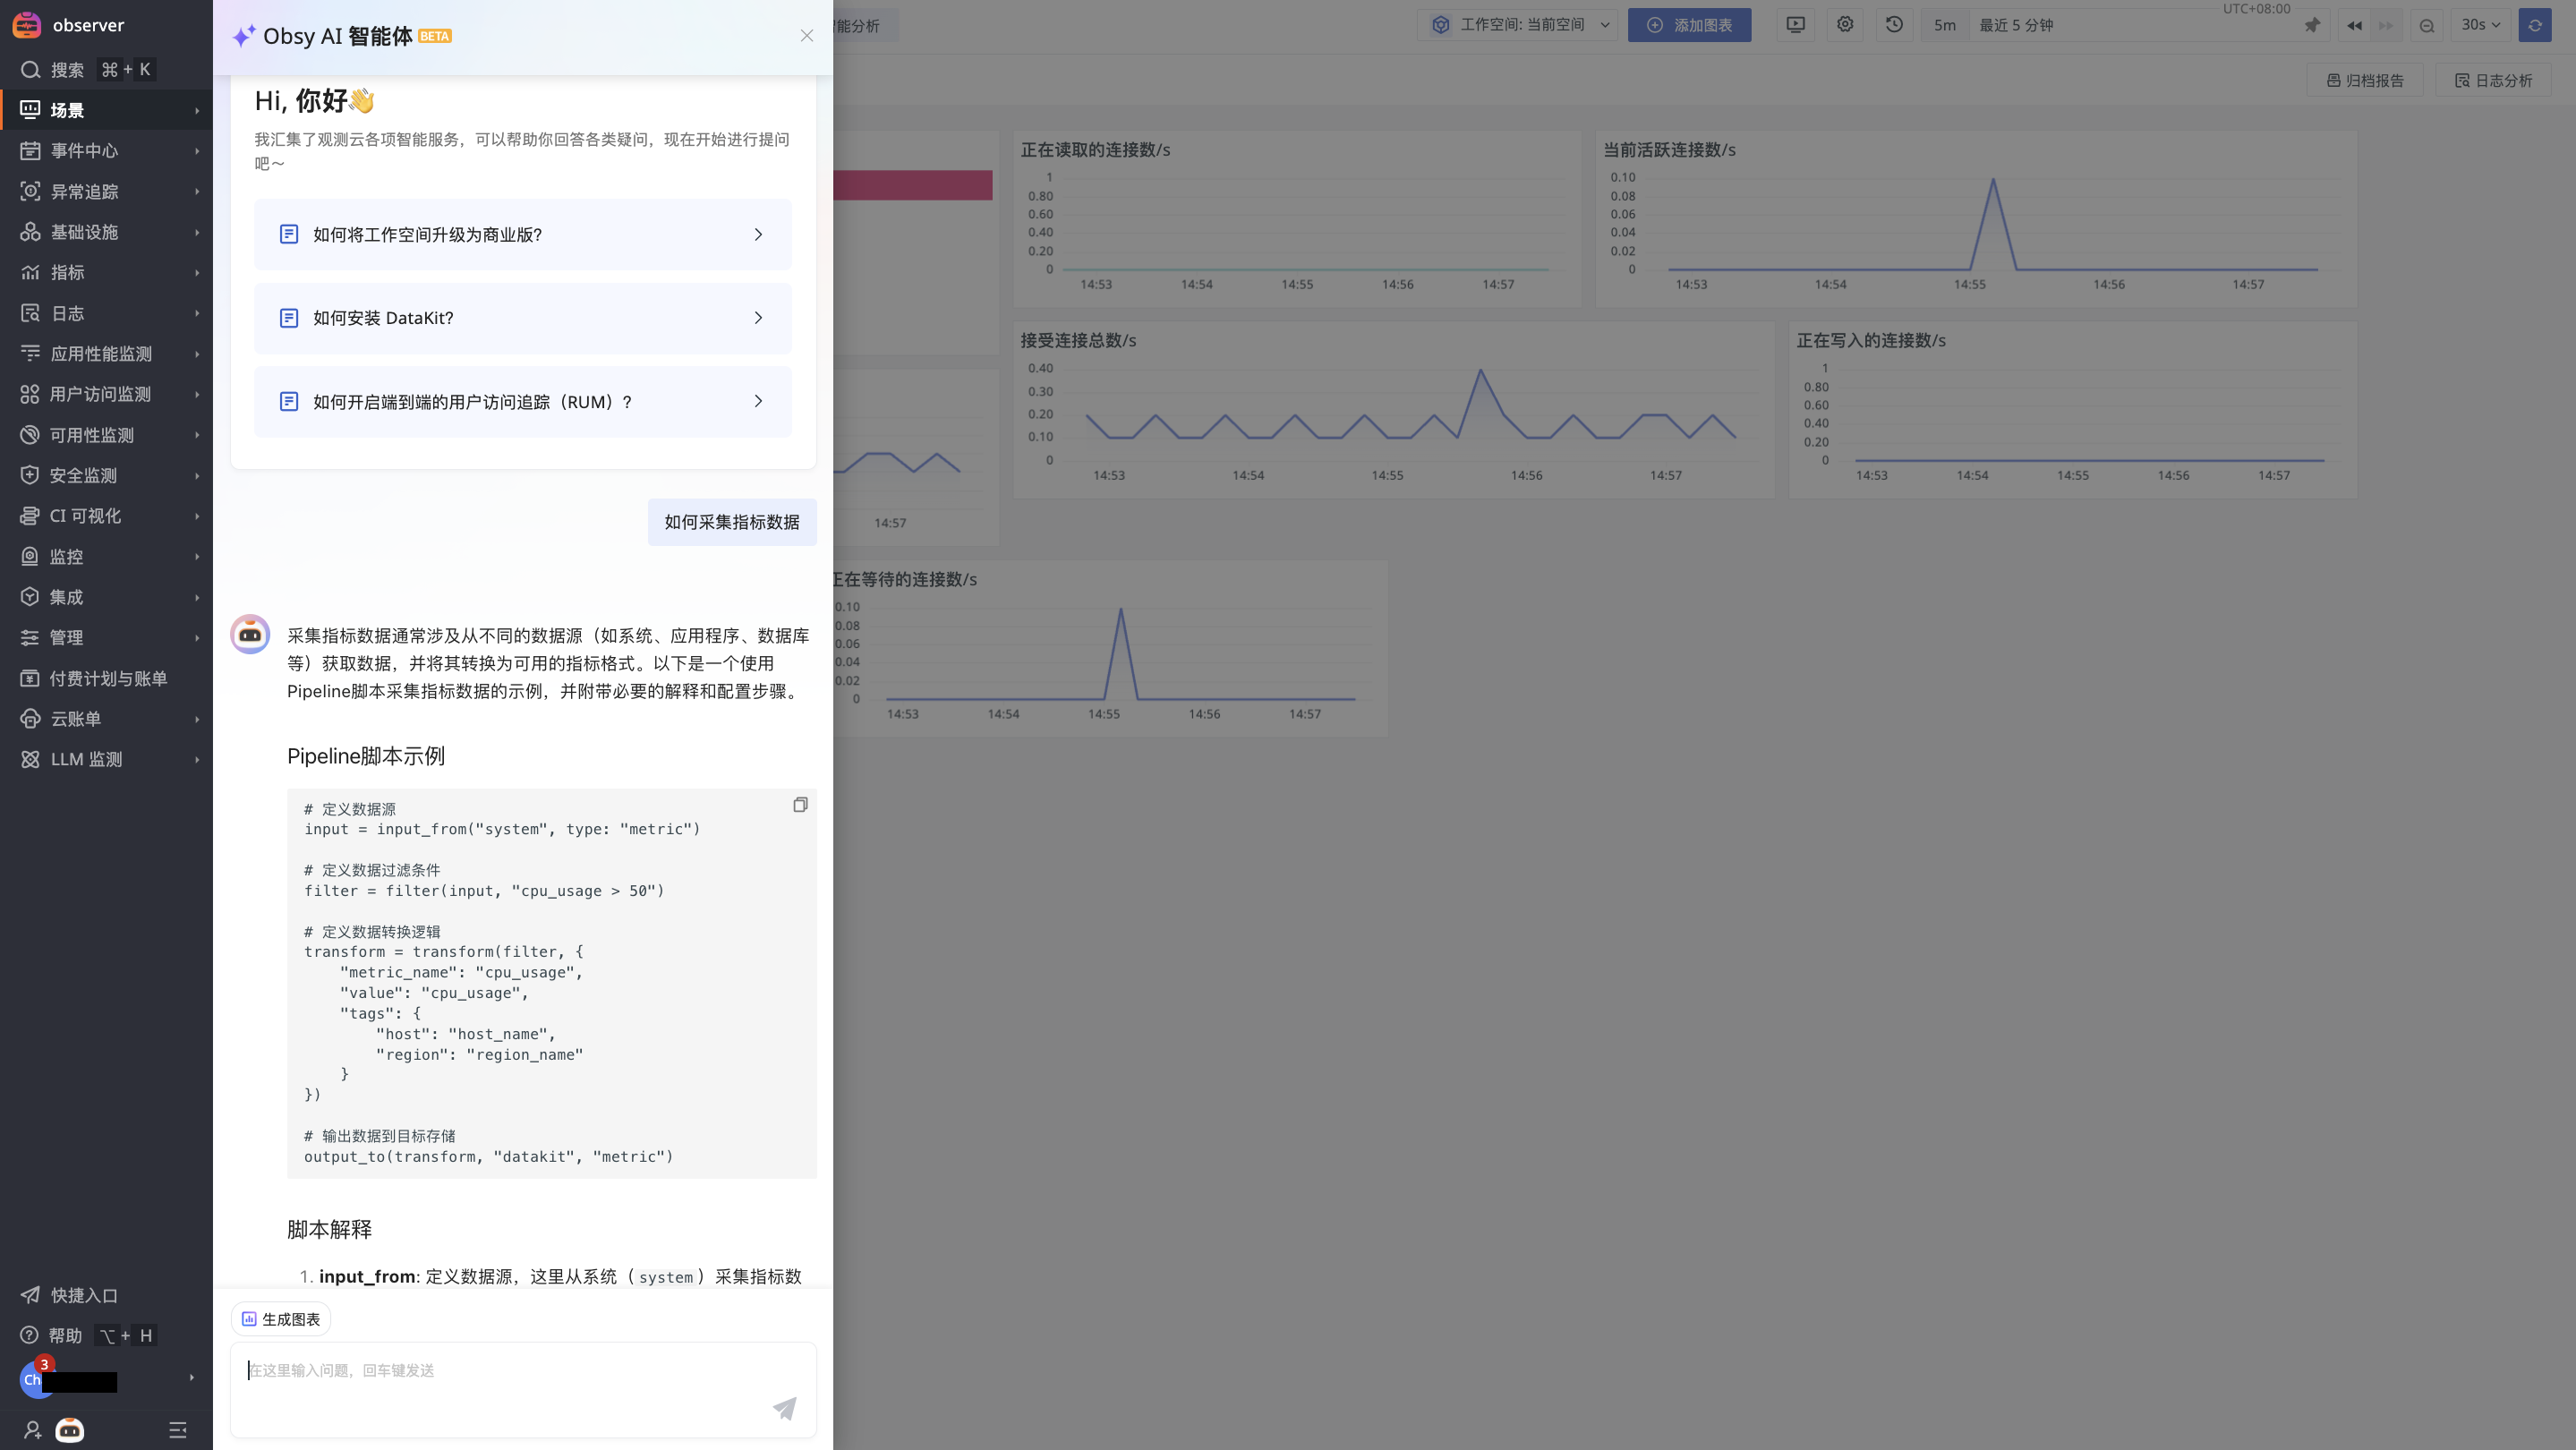Click the refresh icon at top right

click(2535, 25)
